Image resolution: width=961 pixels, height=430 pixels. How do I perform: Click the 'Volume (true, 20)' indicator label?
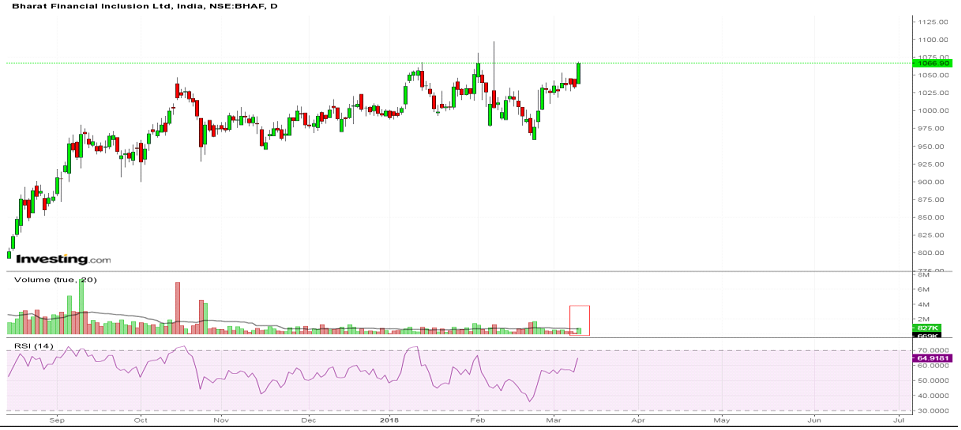tap(56, 279)
